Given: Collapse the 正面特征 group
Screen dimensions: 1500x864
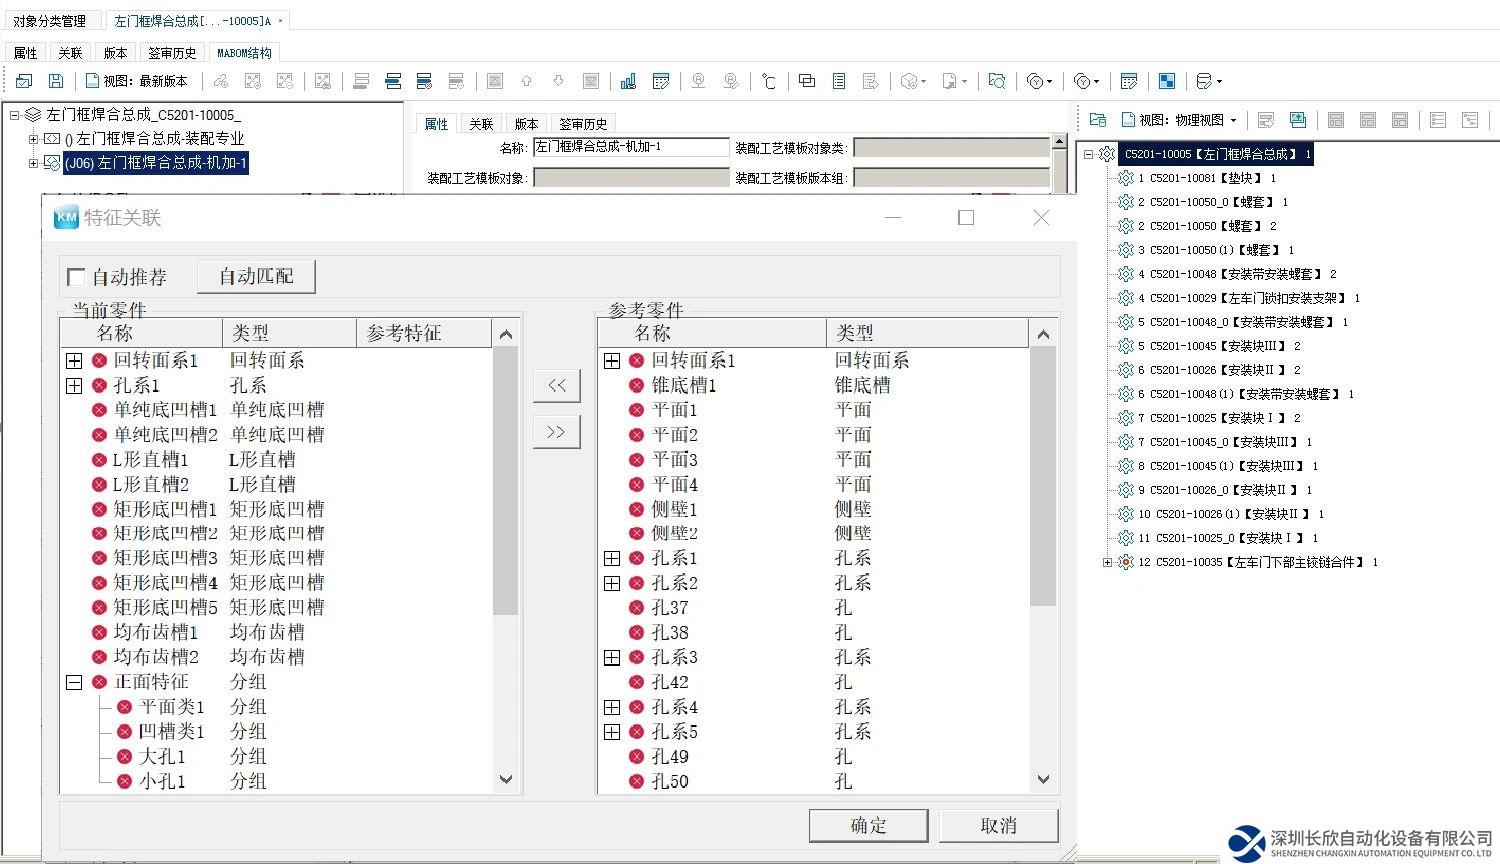Looking at the screenshot, I should click(74, 682).
